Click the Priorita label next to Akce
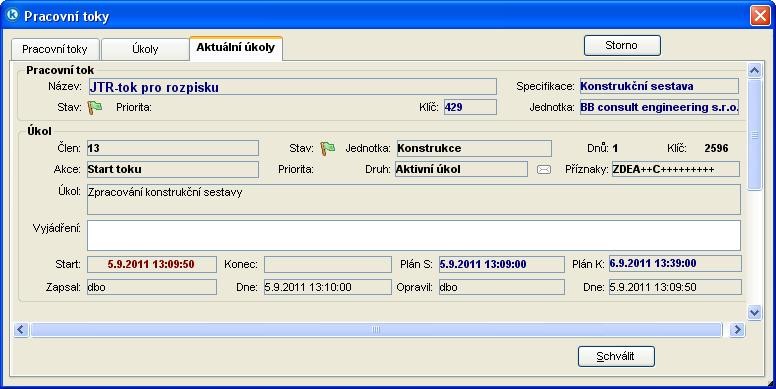 (x=296, y=169)
